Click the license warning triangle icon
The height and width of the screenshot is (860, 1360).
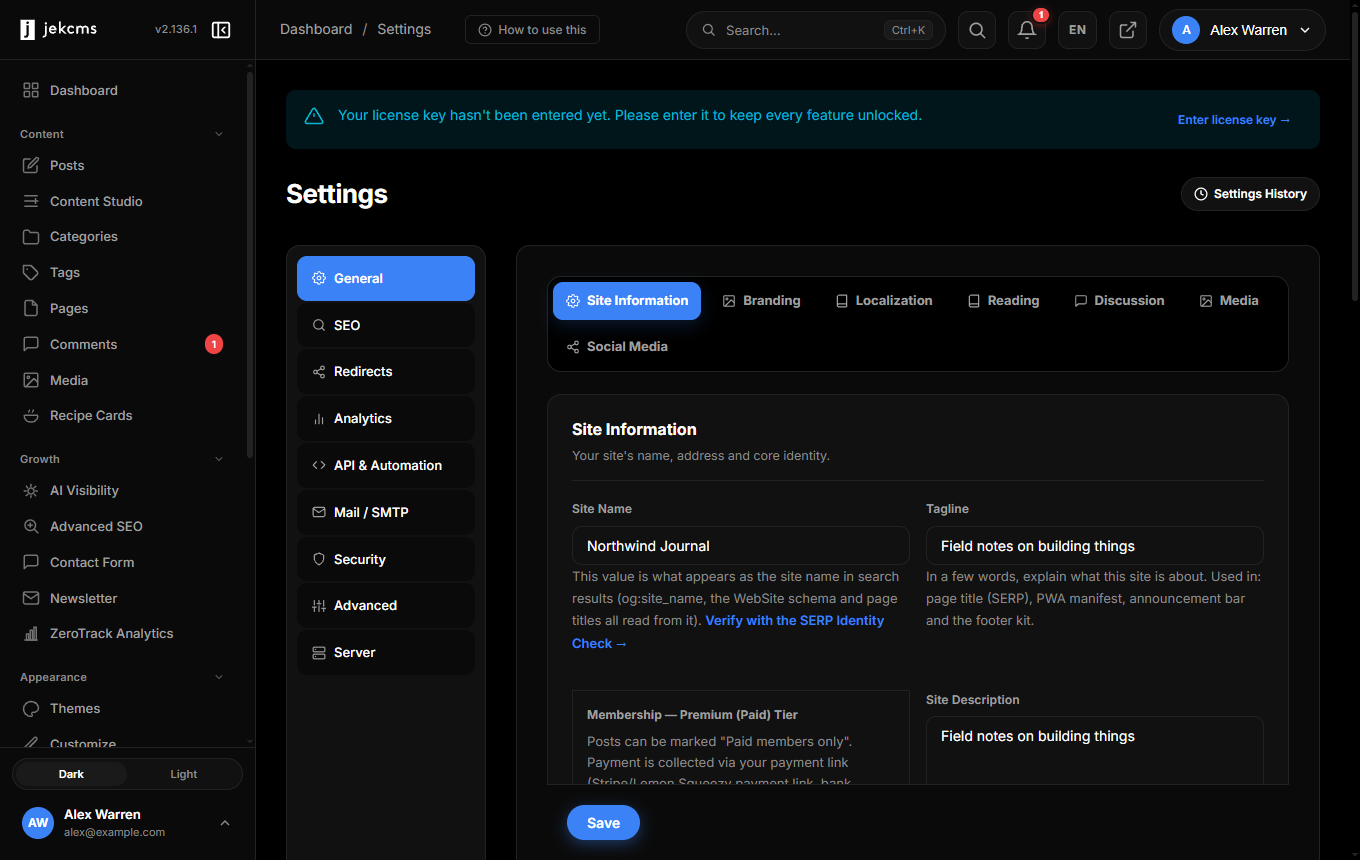tap(314, 116)
